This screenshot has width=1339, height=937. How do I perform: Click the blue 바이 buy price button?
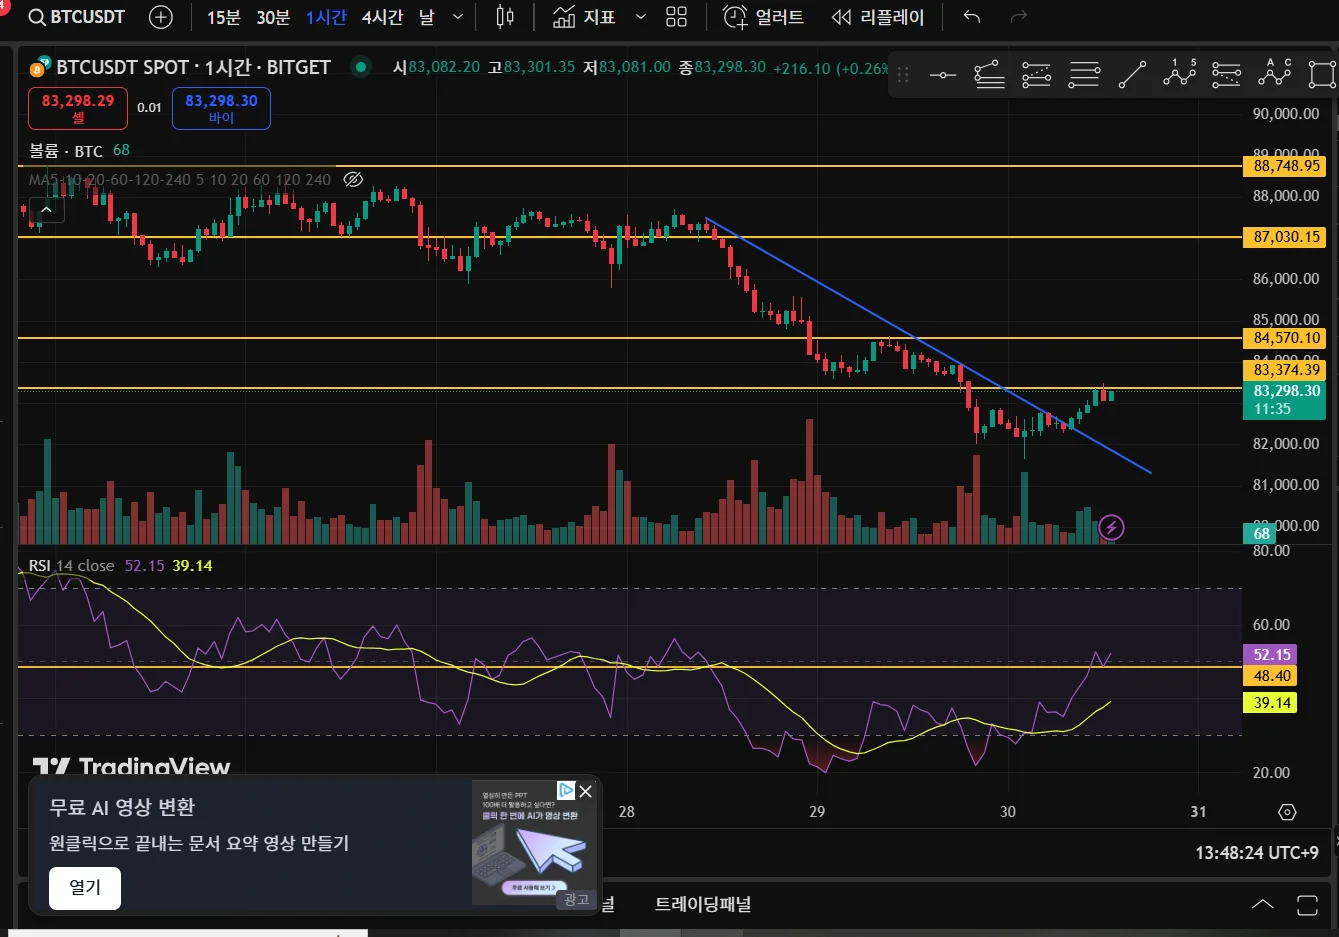click(x=221, y=108)
